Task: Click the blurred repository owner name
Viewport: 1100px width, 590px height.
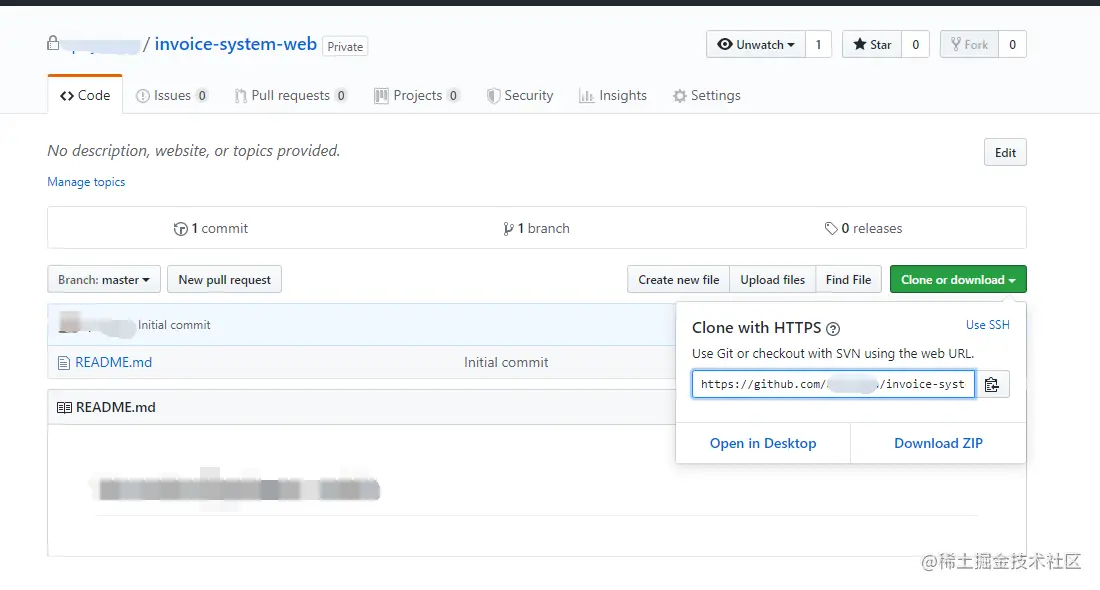Action: click(102, 46)
